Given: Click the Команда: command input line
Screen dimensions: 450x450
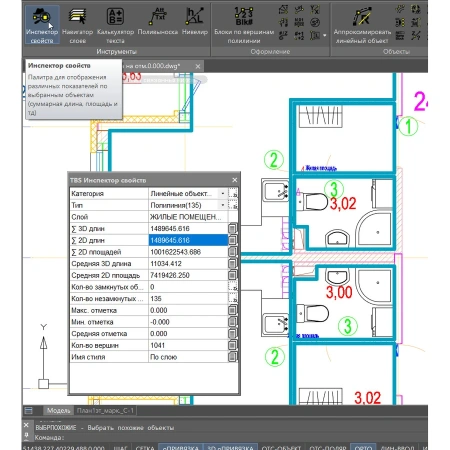Looking at the screenshot, I should [x=230, y=437].
